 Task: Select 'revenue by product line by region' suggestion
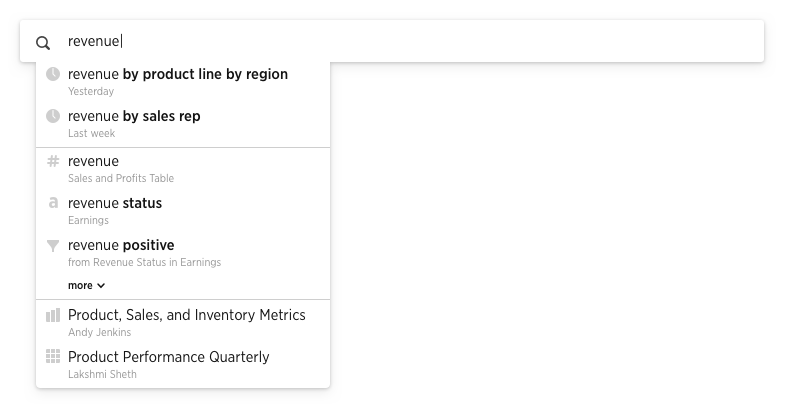[183, 82]
